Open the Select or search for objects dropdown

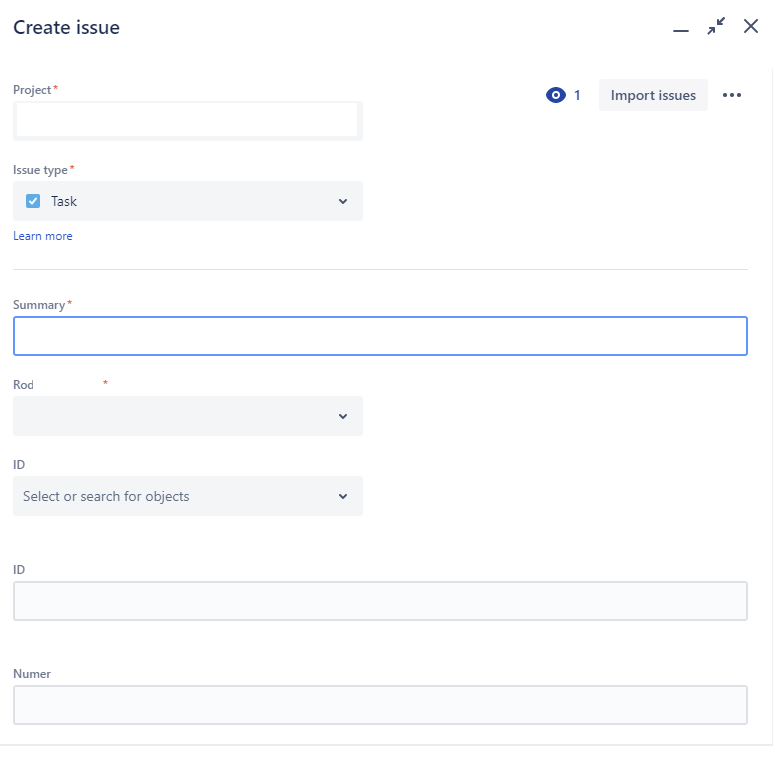(x=188, y=496)
